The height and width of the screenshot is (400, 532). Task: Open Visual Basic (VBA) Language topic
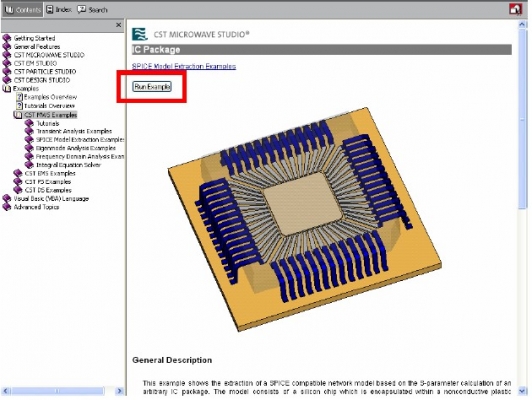pos(51,198)
